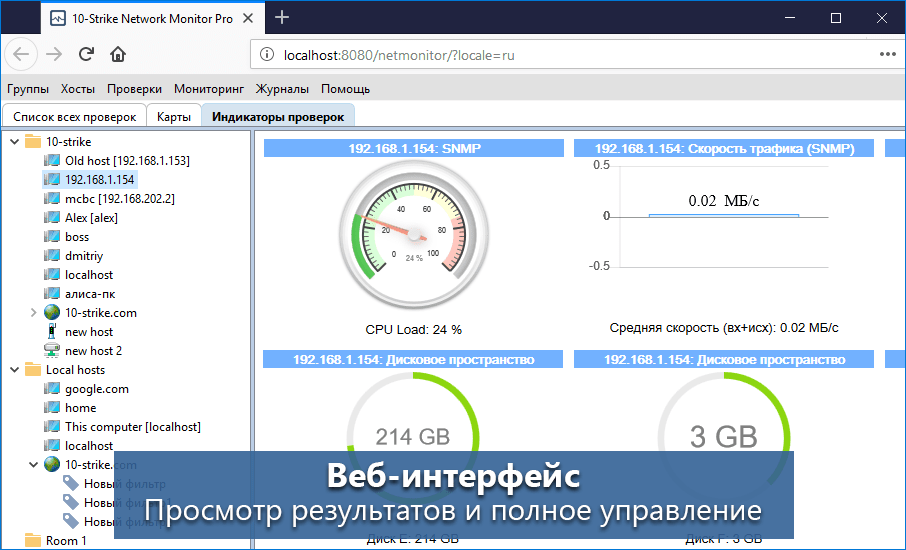The width and height of the screenshot is (906, 550).
Task: Click the Old host monitor icon
Action: point(52,160)
